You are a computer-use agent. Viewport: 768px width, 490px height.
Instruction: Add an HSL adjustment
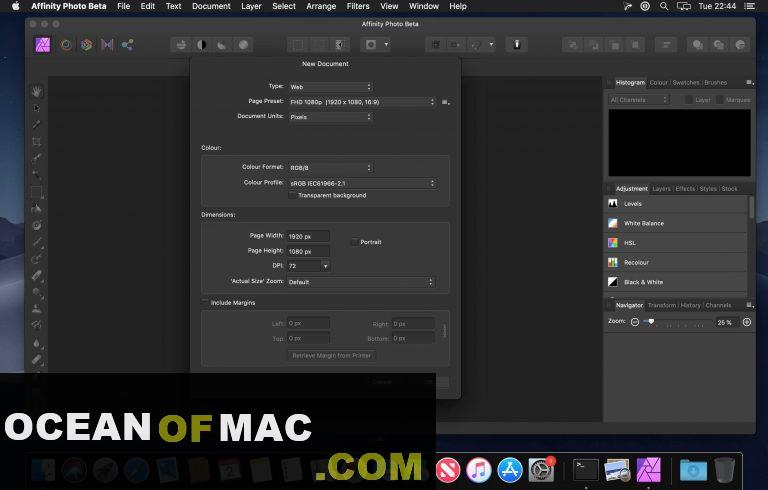point(676,243)
